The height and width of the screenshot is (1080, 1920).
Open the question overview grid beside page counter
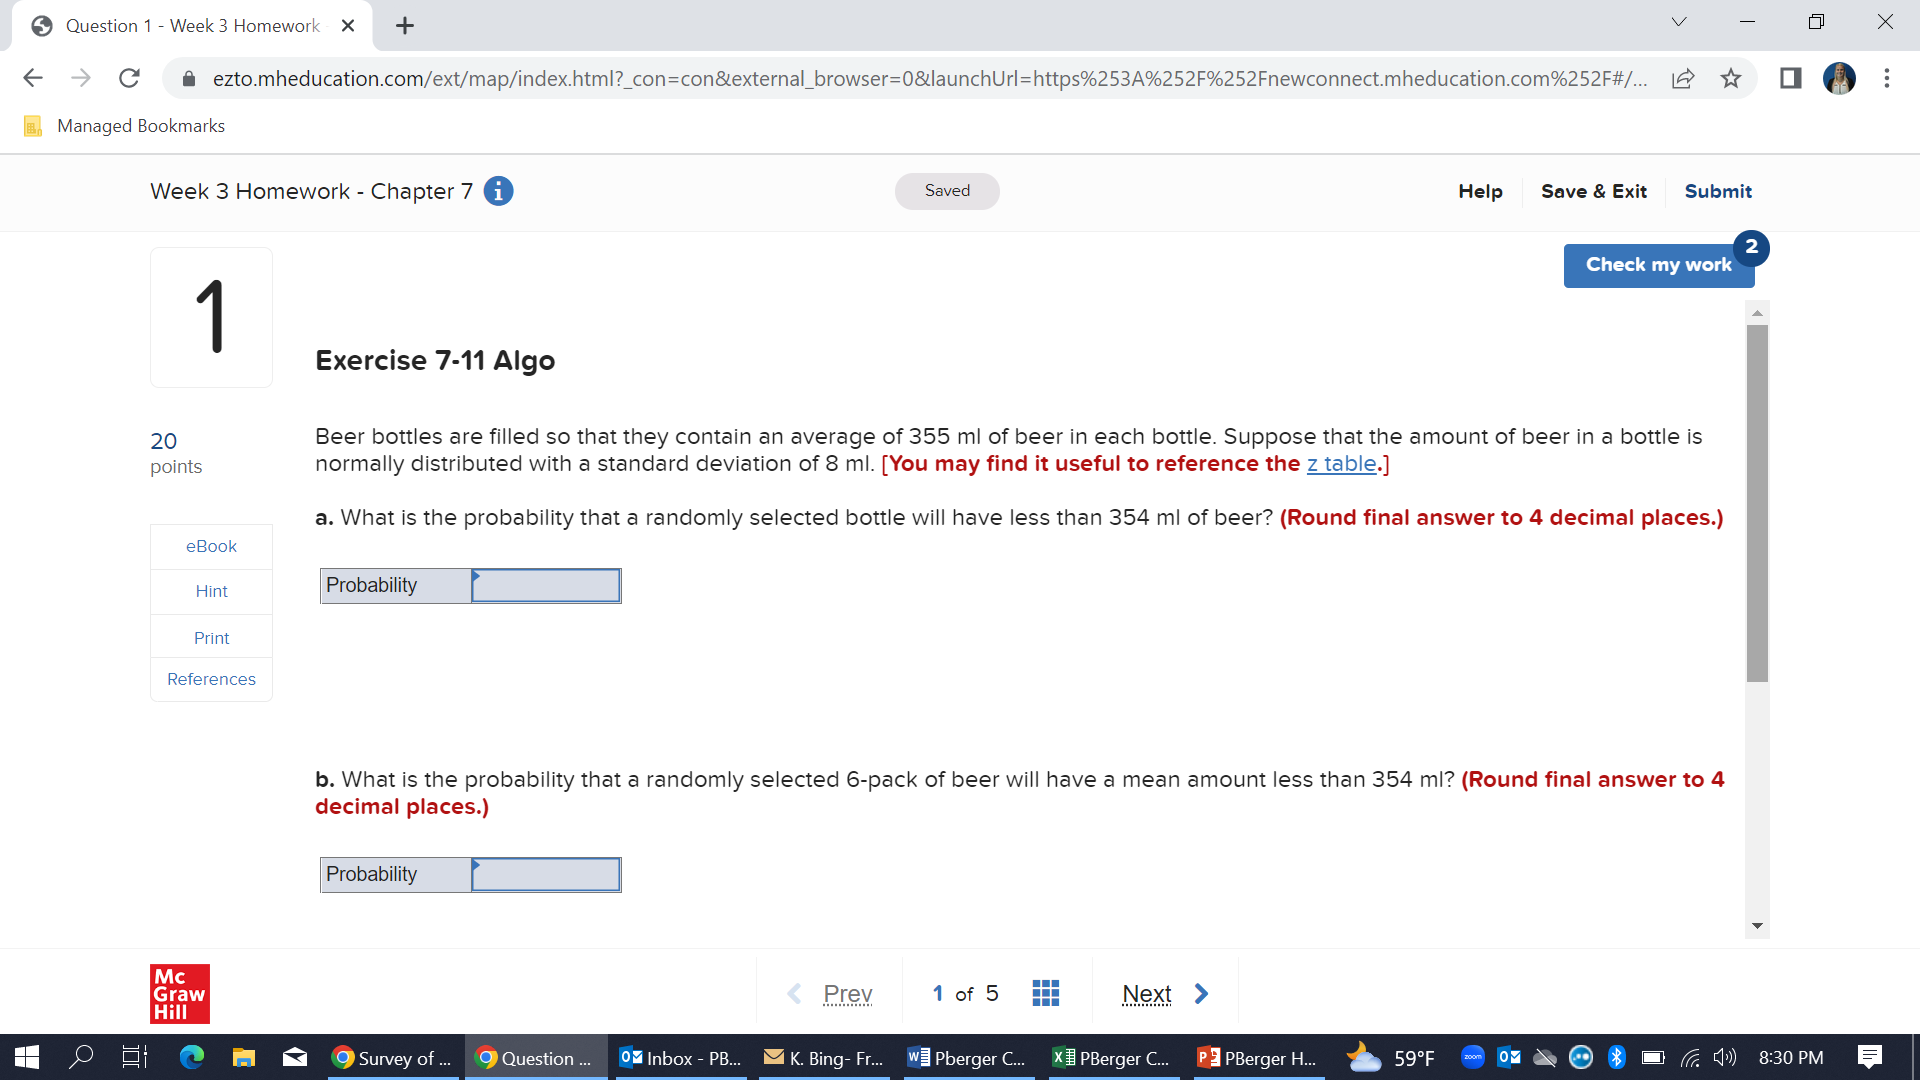pyautogui.click(x=1045, y=992)
